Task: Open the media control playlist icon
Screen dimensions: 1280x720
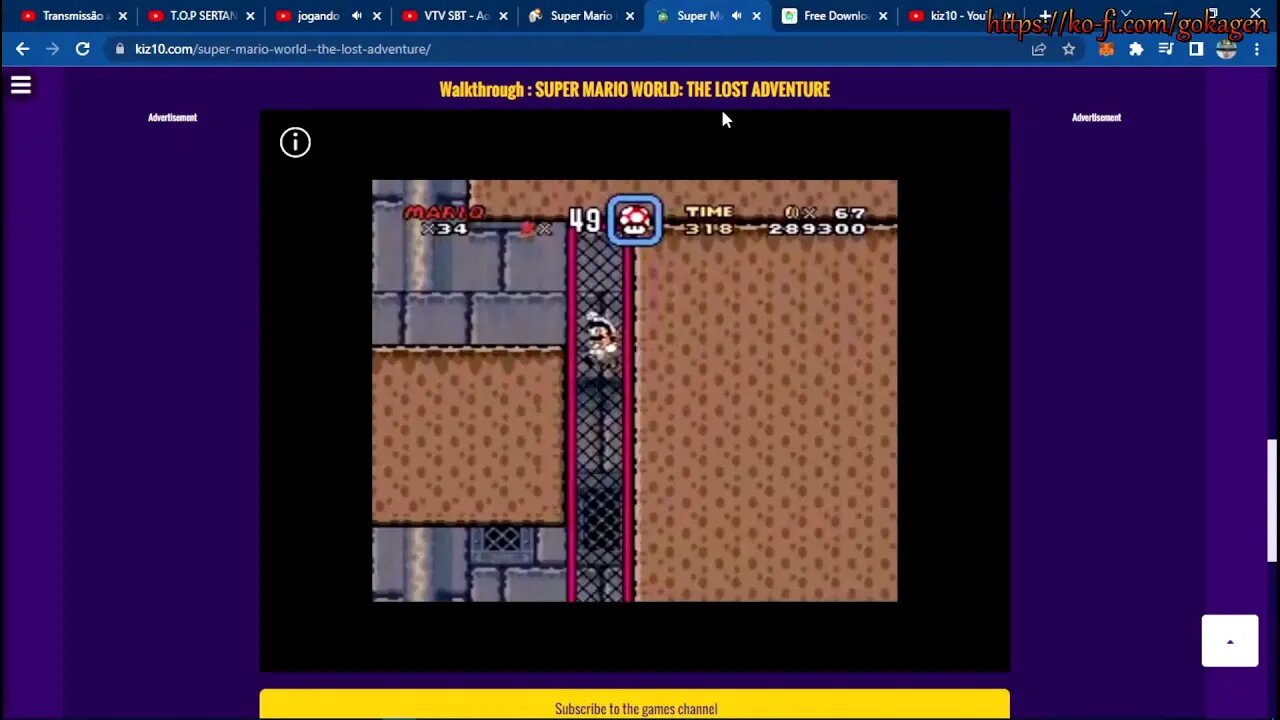Action: 1166,49
